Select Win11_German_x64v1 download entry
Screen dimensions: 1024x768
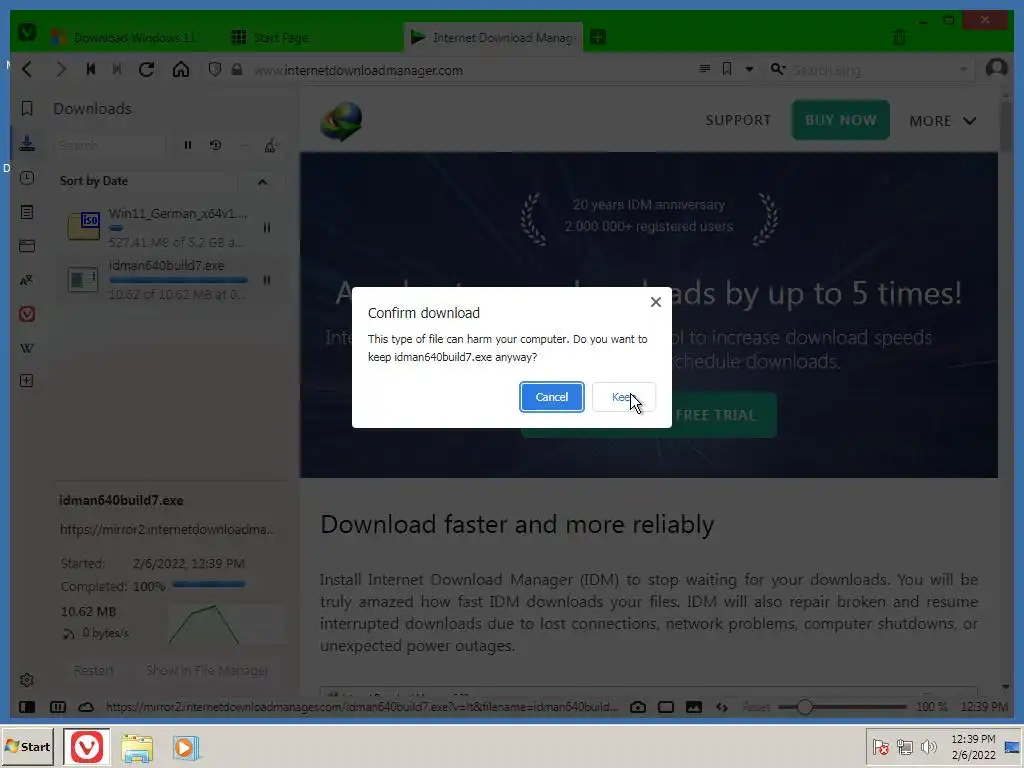coord(171,227)
